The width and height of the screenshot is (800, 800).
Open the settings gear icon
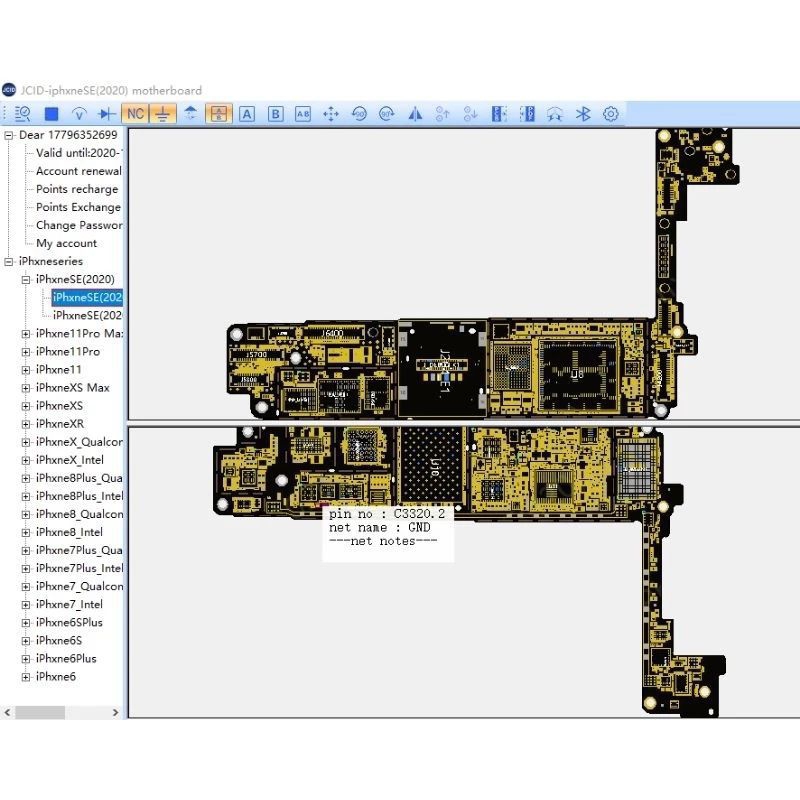(x=611, y=113)
